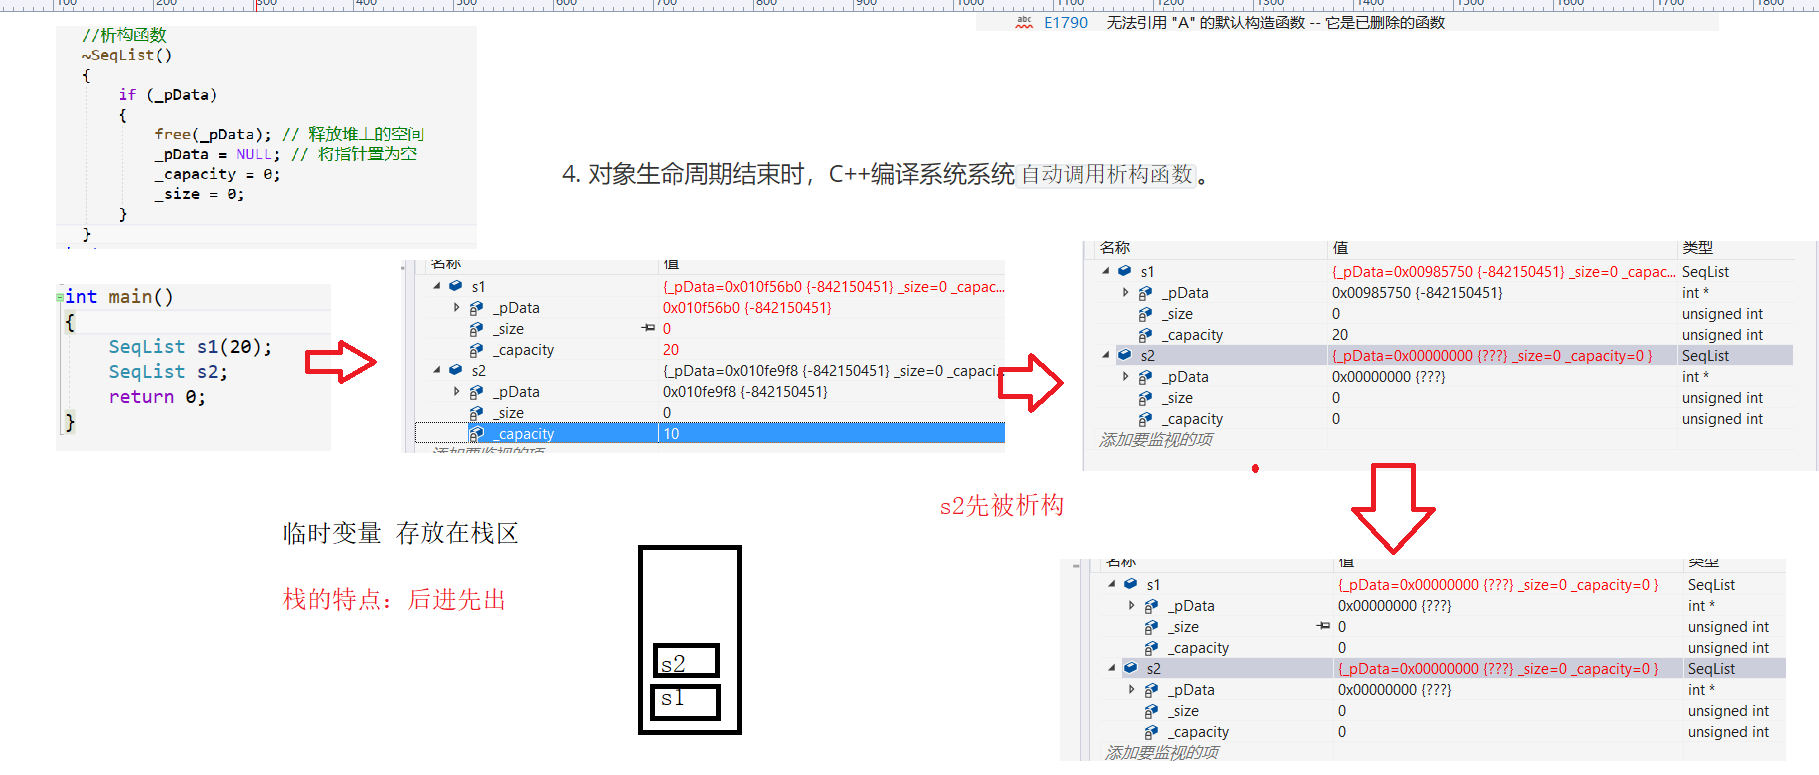Collapse highlighted s2 node below 0x00985750 s1
This screenshot has height=775, width=1819.
pyautogui.click(x=1106, y=355)
